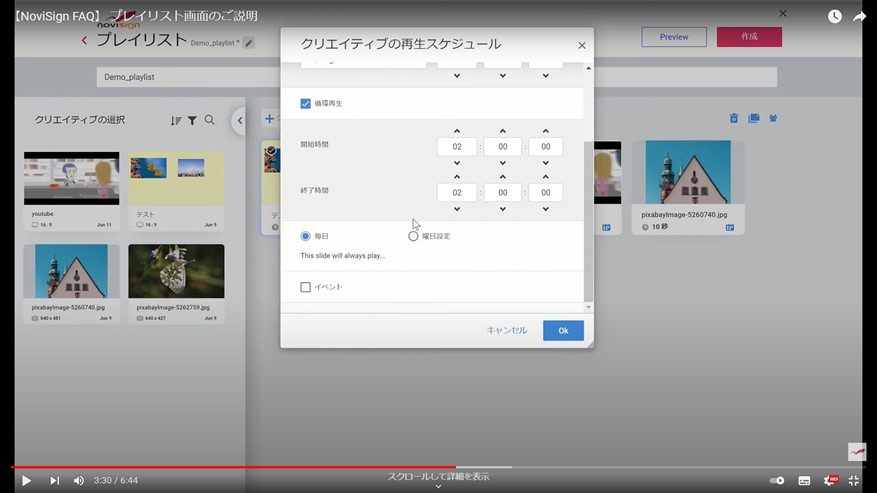This screenshot has width=877, height=493.
Task: Click the 終了時間 hour field
Action: point(457,192)
